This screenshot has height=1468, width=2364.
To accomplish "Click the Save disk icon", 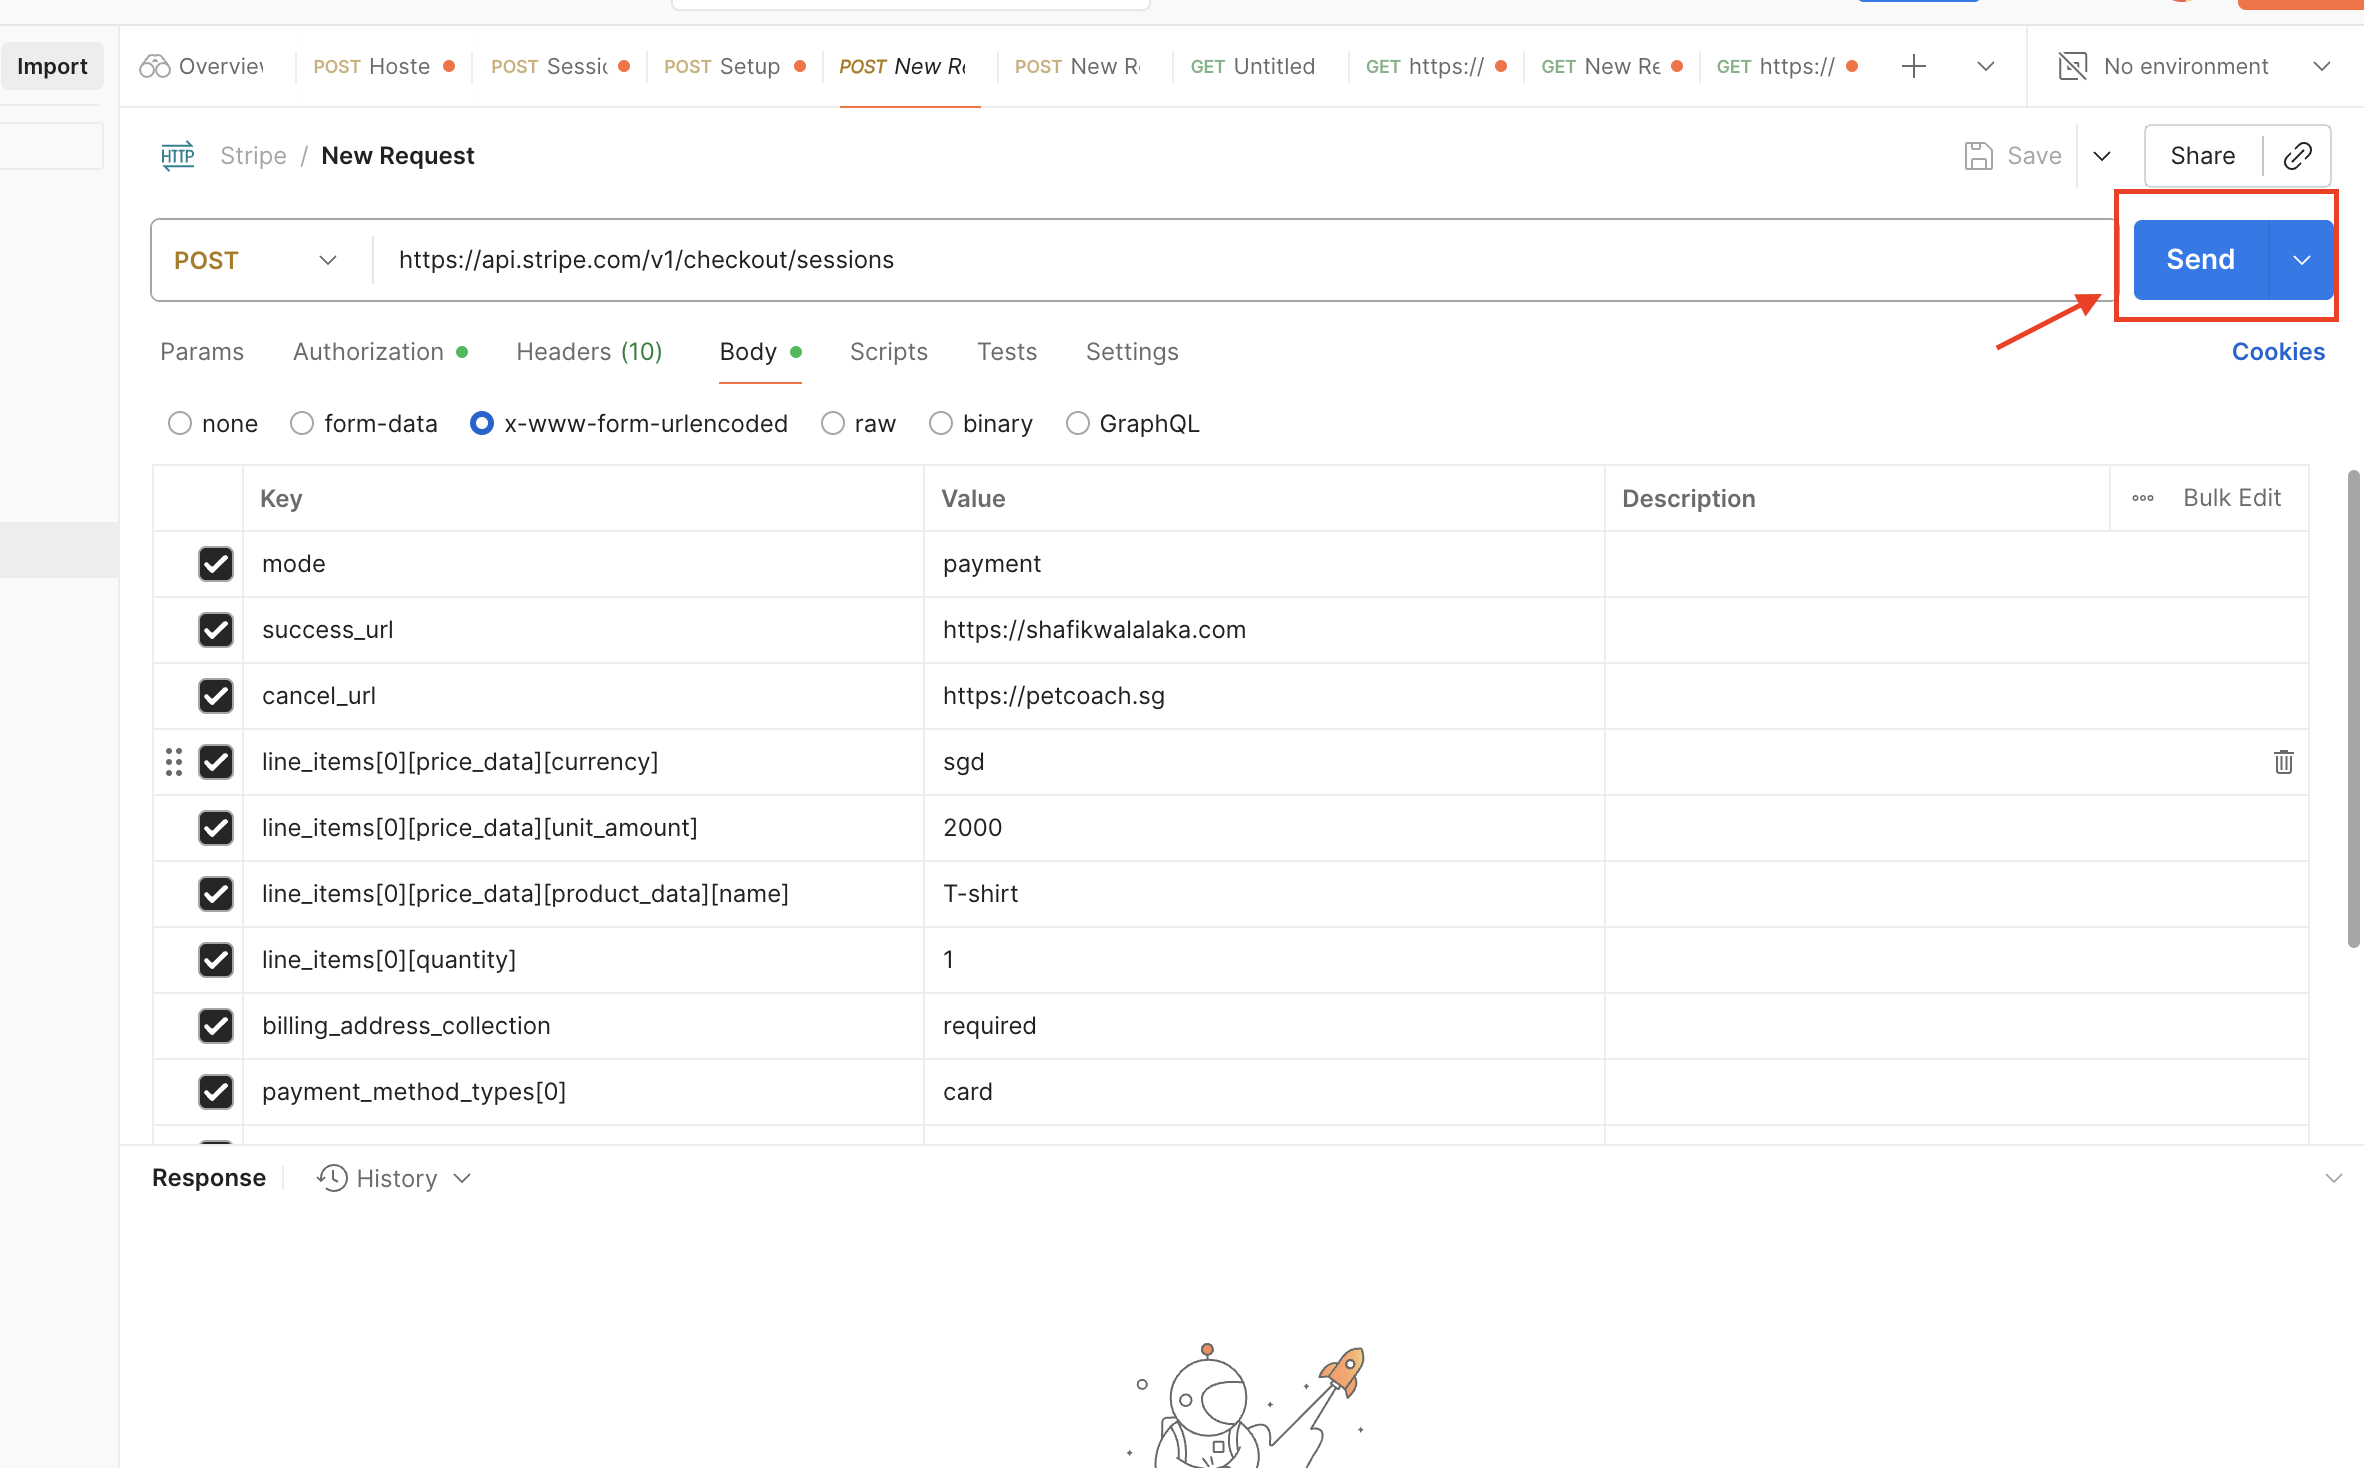I will pyautogui.click(x=1978, y=156).
